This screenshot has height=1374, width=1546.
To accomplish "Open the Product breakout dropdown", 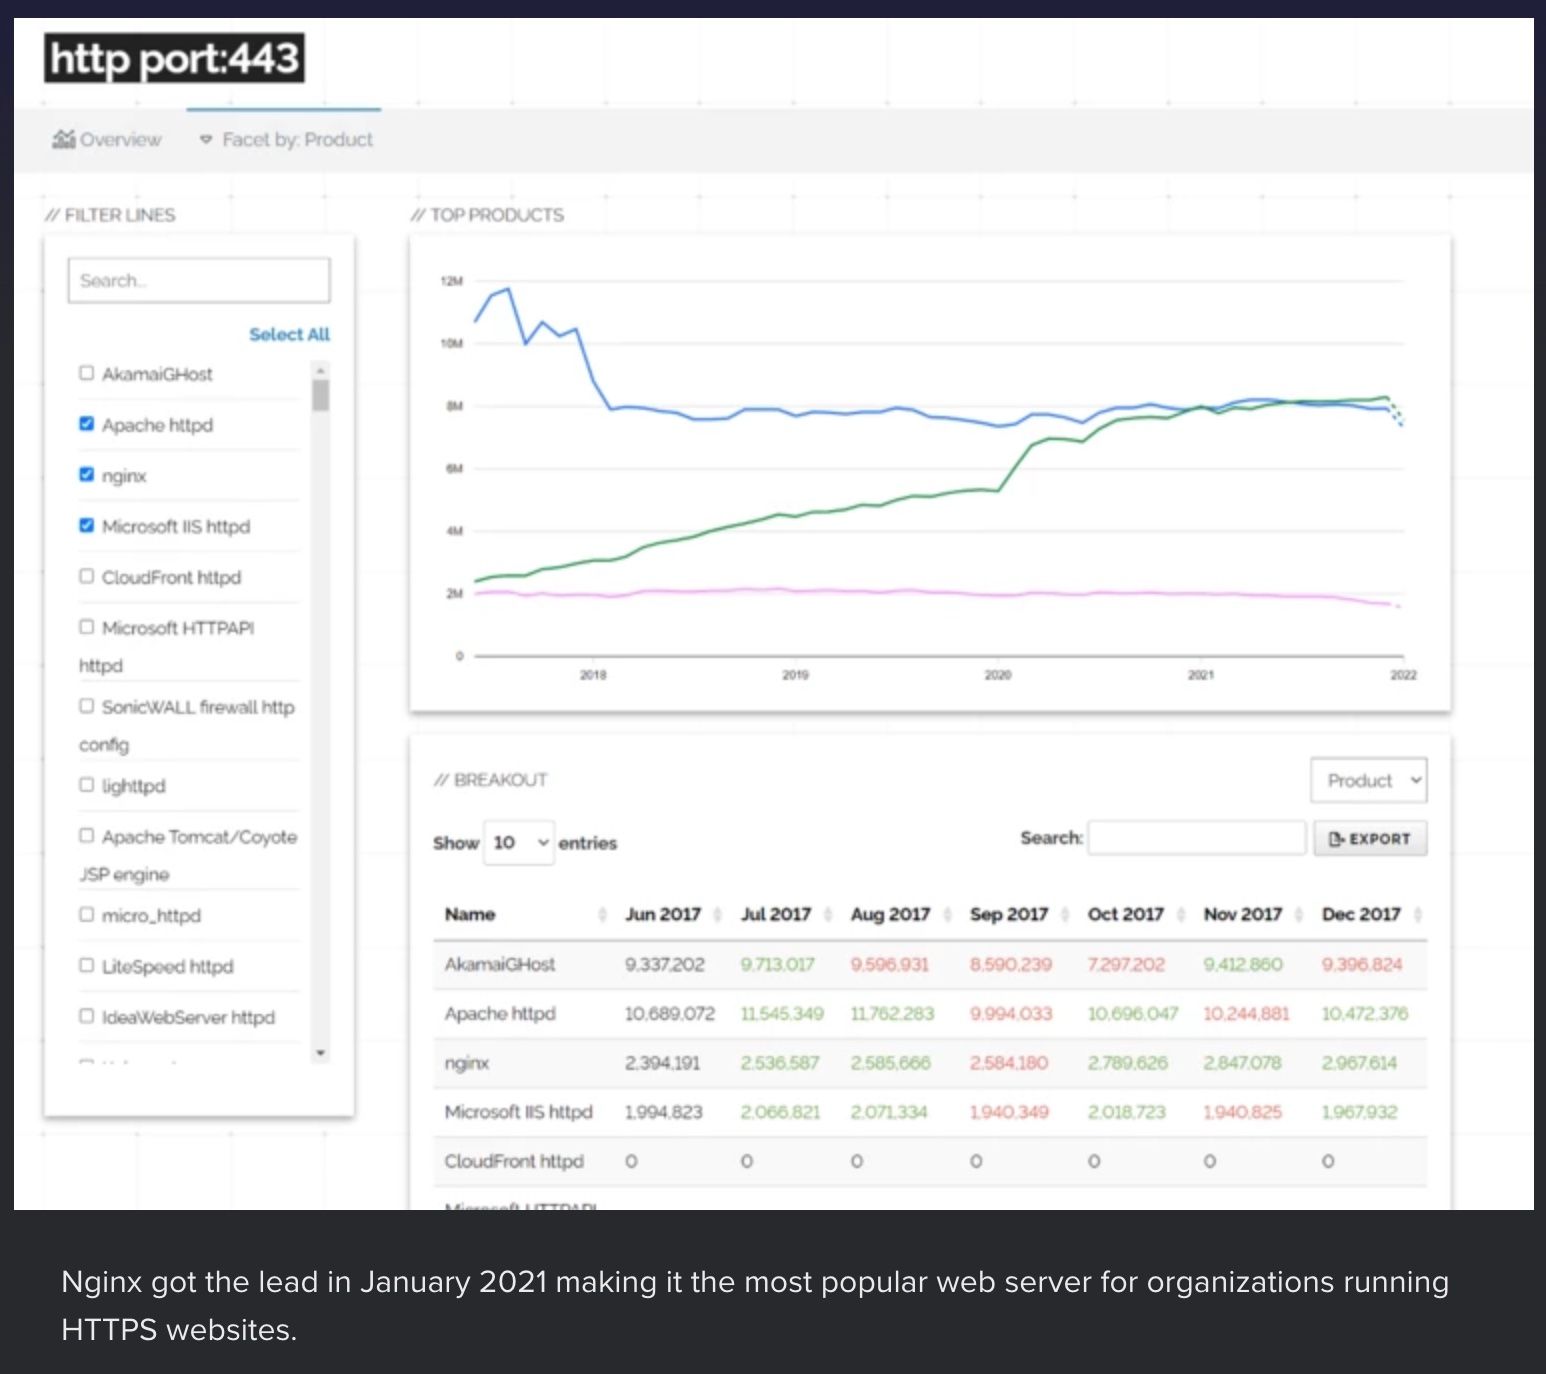I will pyautogui.click(x=1368, y=780).
